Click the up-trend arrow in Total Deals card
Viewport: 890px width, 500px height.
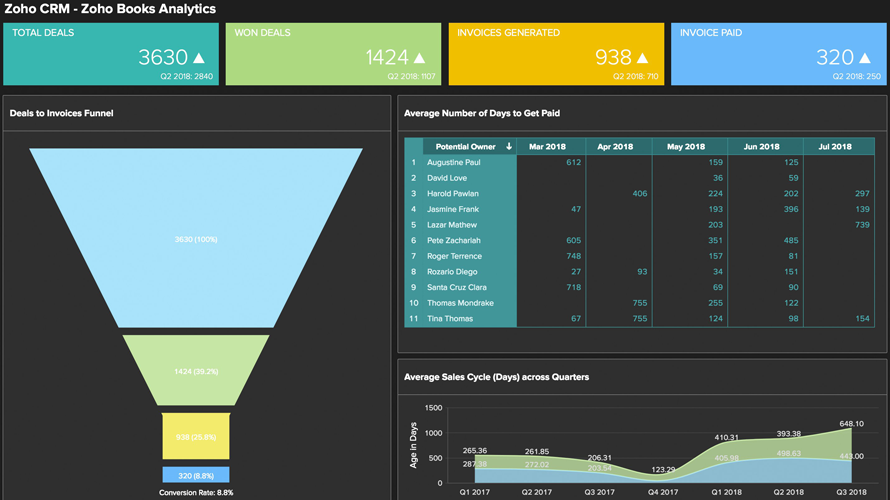point(197,58)
